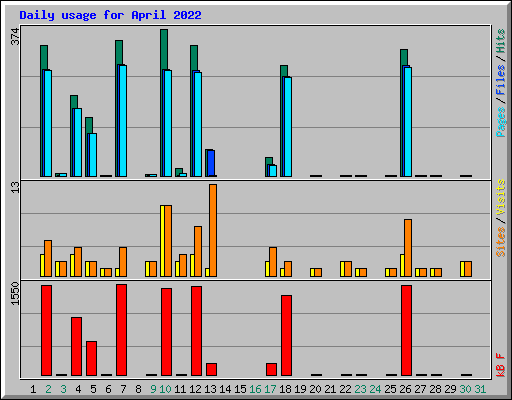This screenshot has height=400, width=512.
Task: Click the small red KB bar for day 17
Action: coord(272,370)
